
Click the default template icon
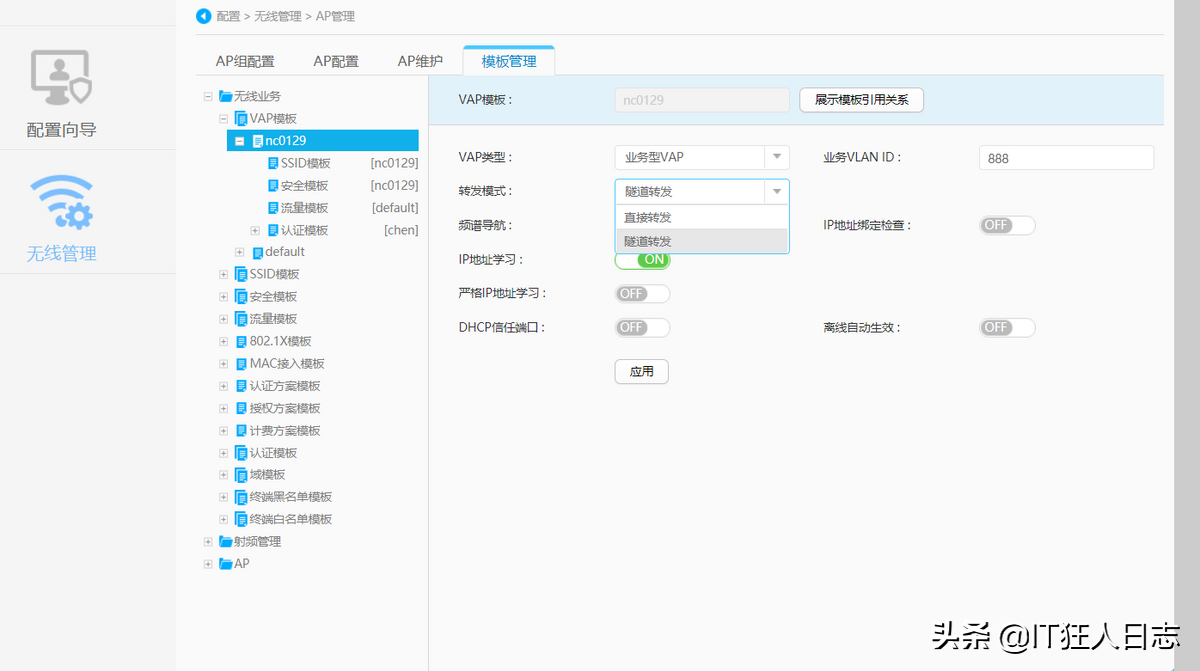[x=258, y=252]
